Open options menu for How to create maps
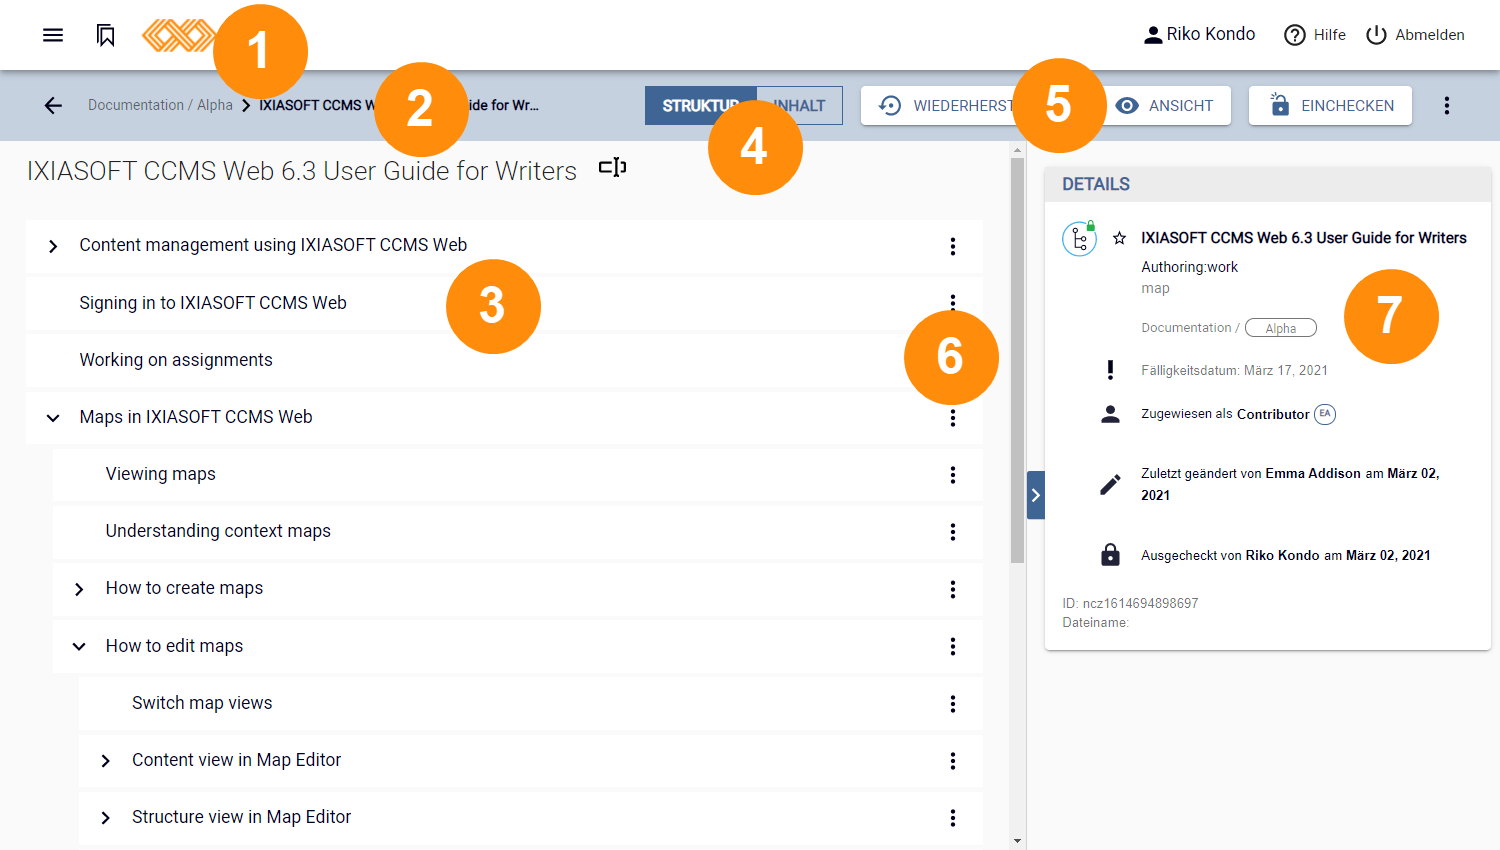Image resolution: width=1500 pixels, height=850 pixels. (x=953, y=589)
